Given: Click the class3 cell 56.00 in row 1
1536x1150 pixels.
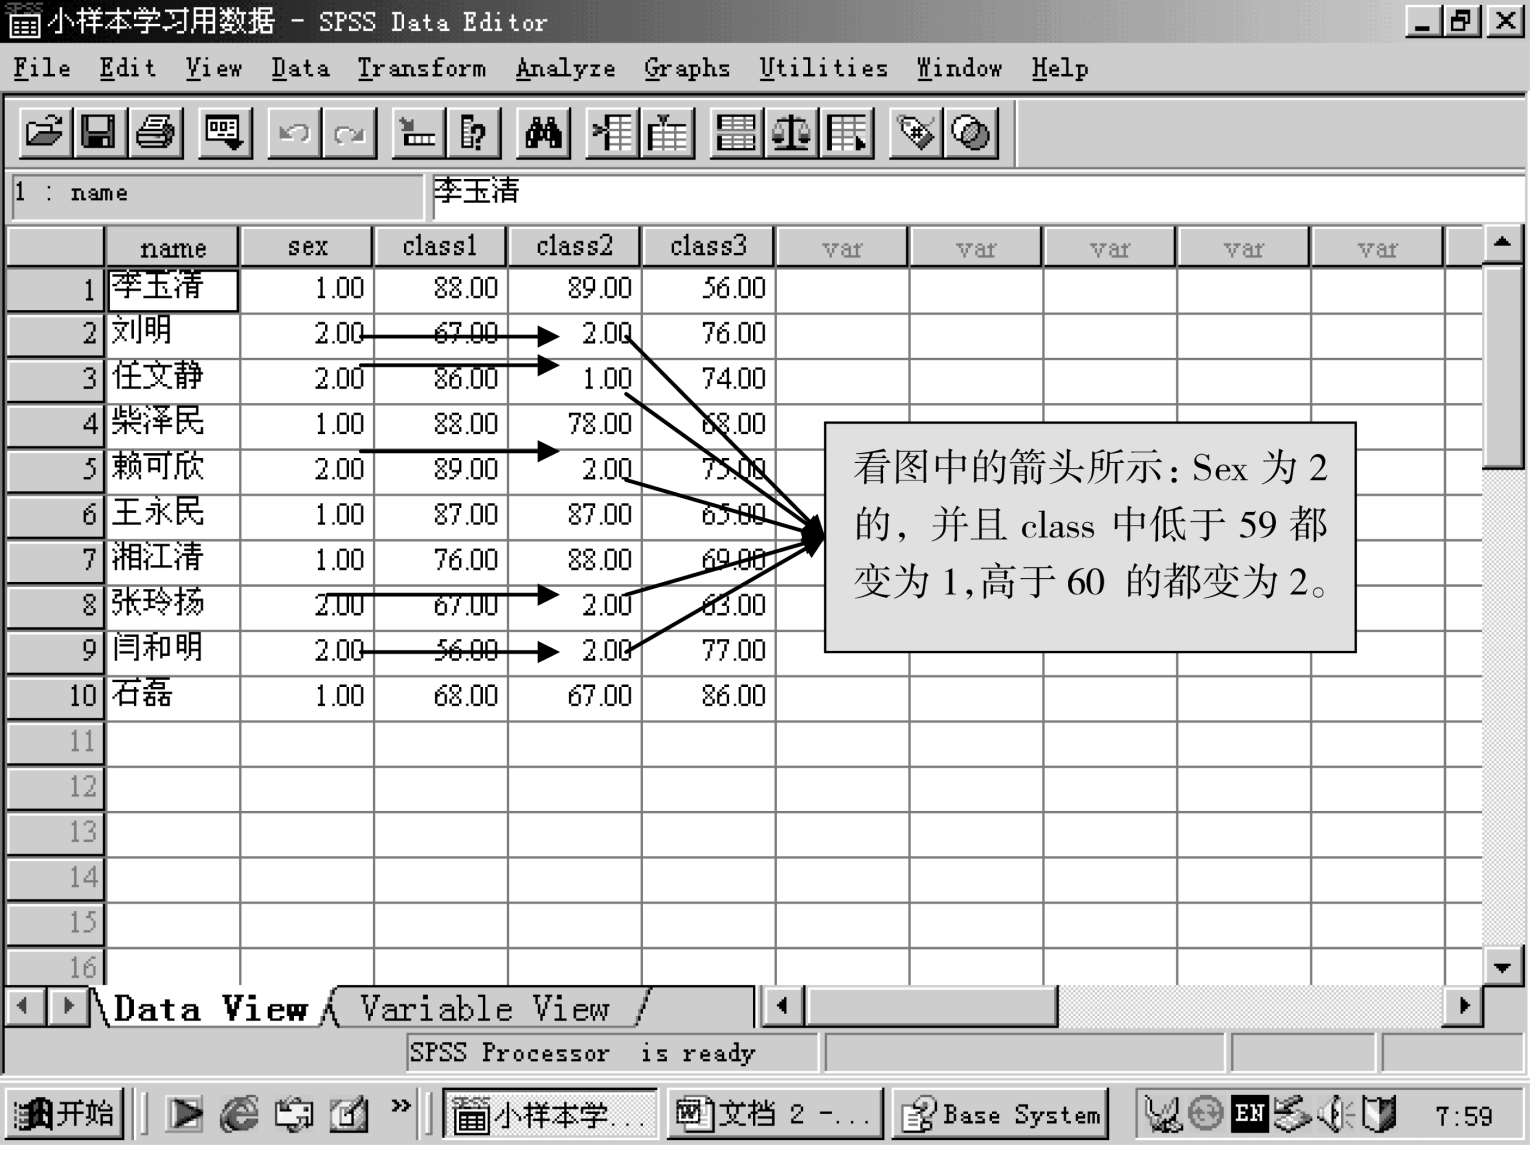Looking at the screenshot, I should pos(709,289).
